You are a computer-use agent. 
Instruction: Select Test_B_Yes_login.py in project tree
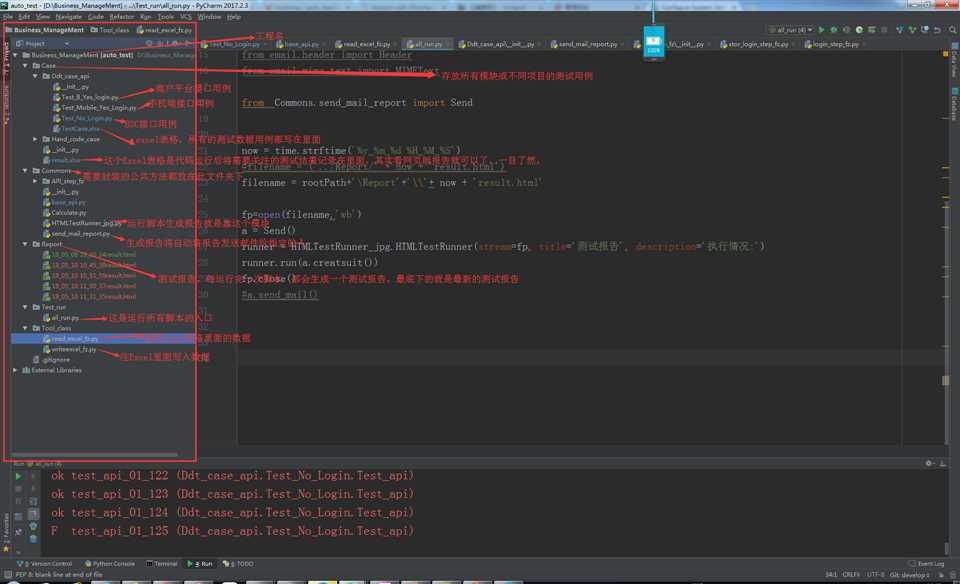[x=86, y=97]
